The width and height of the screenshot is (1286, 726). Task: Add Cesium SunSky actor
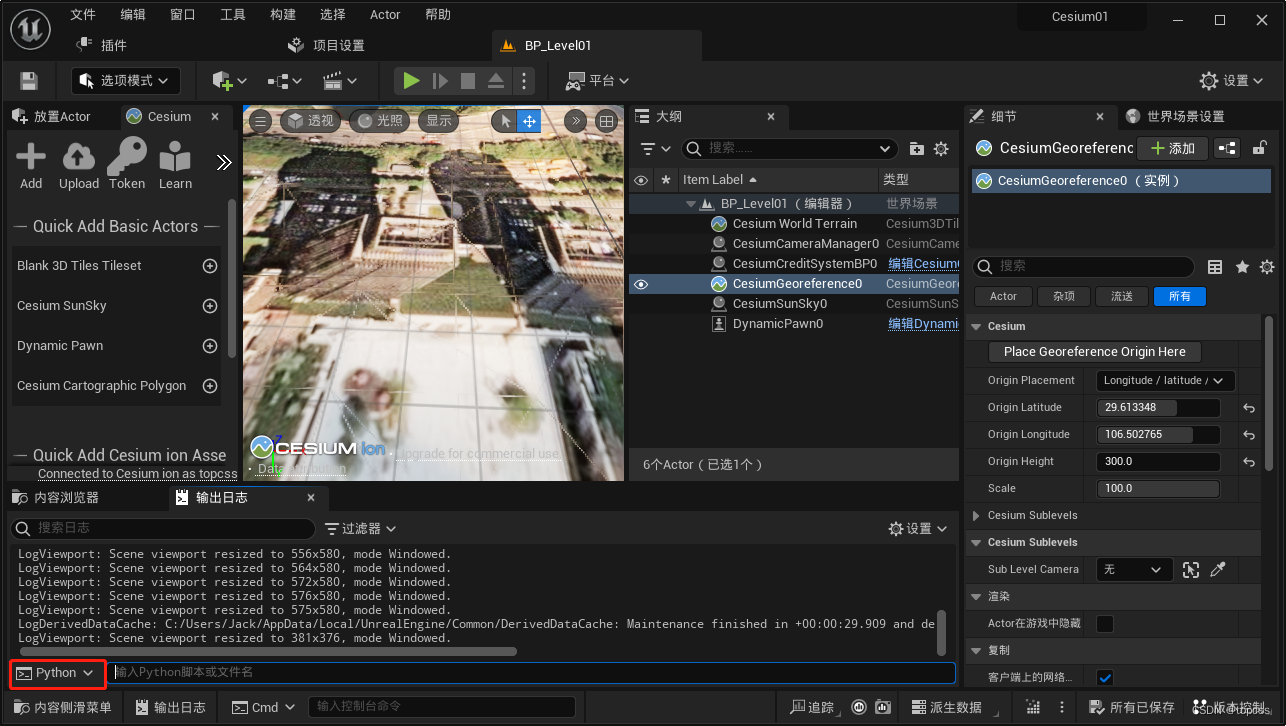[210, 306]
